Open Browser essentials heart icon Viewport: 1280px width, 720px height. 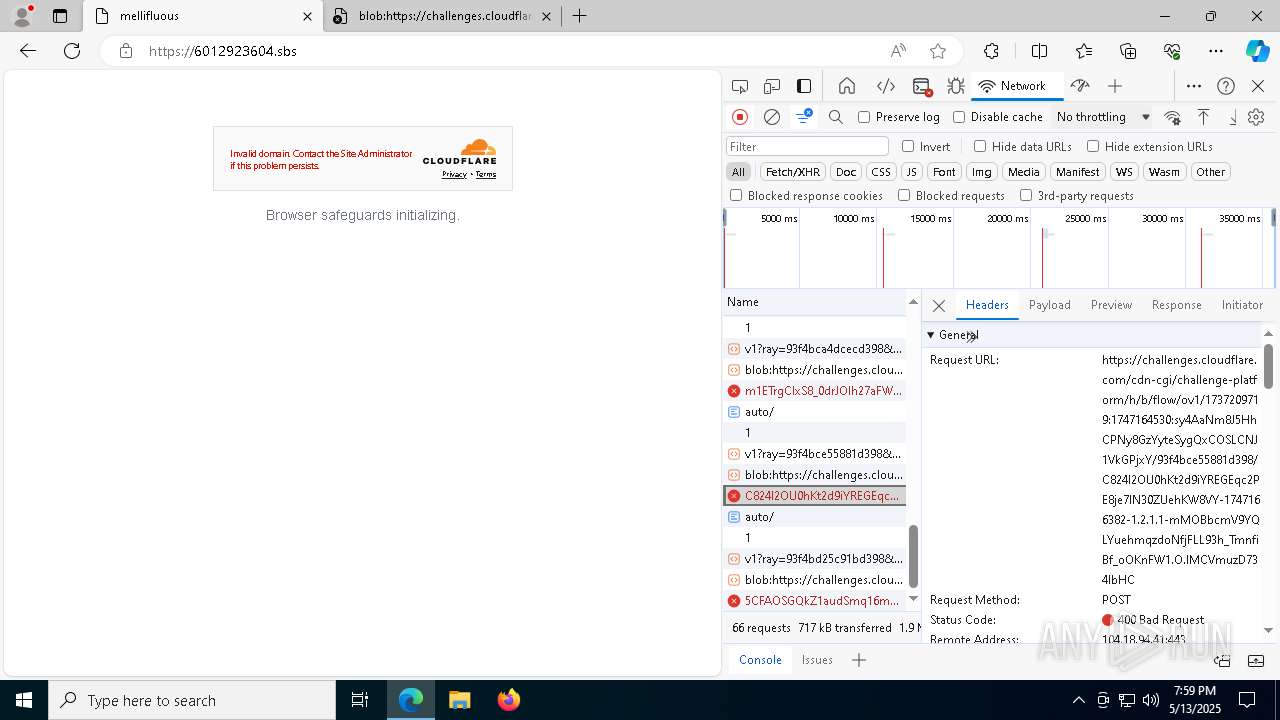1172,51
